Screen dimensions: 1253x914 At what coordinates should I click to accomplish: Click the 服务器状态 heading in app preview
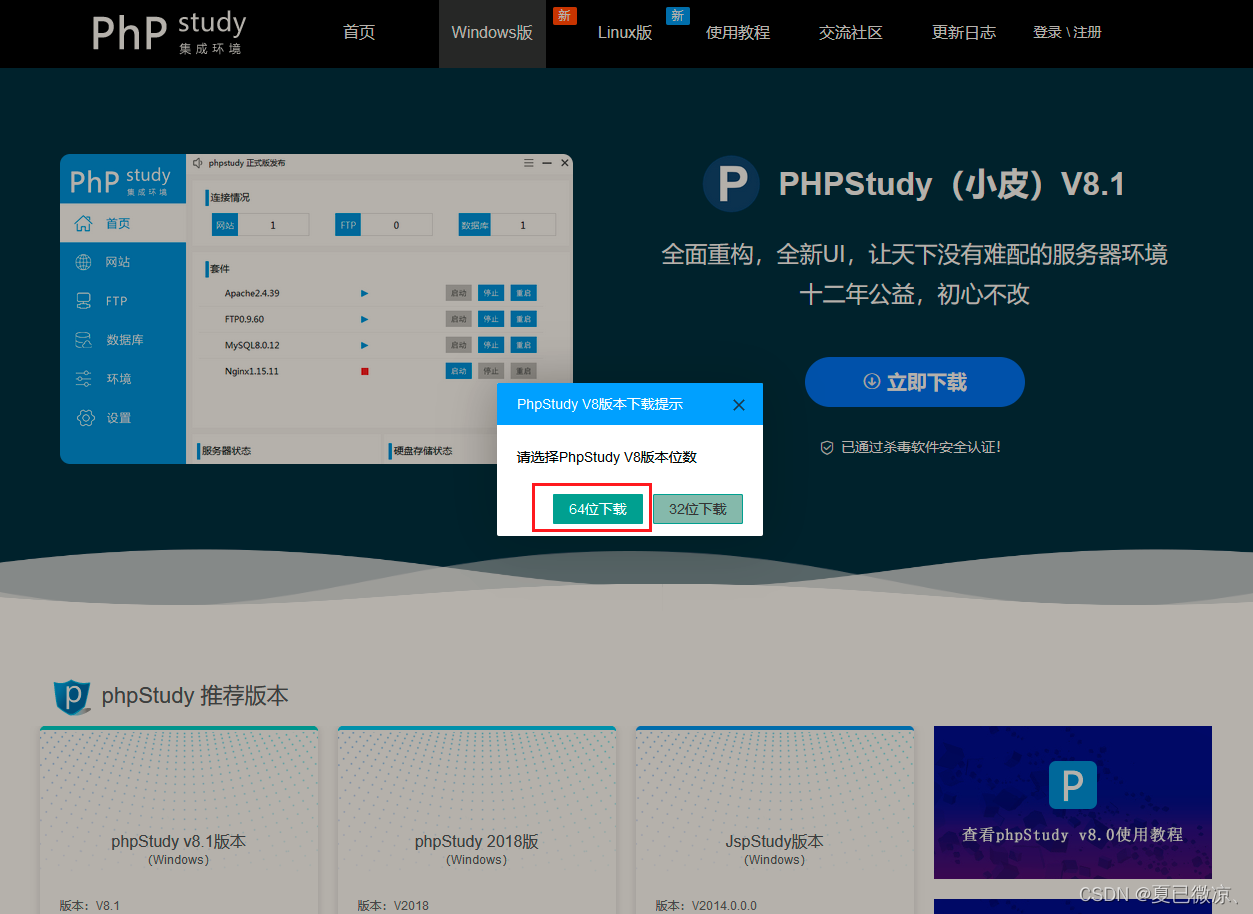tap(227, 451)
